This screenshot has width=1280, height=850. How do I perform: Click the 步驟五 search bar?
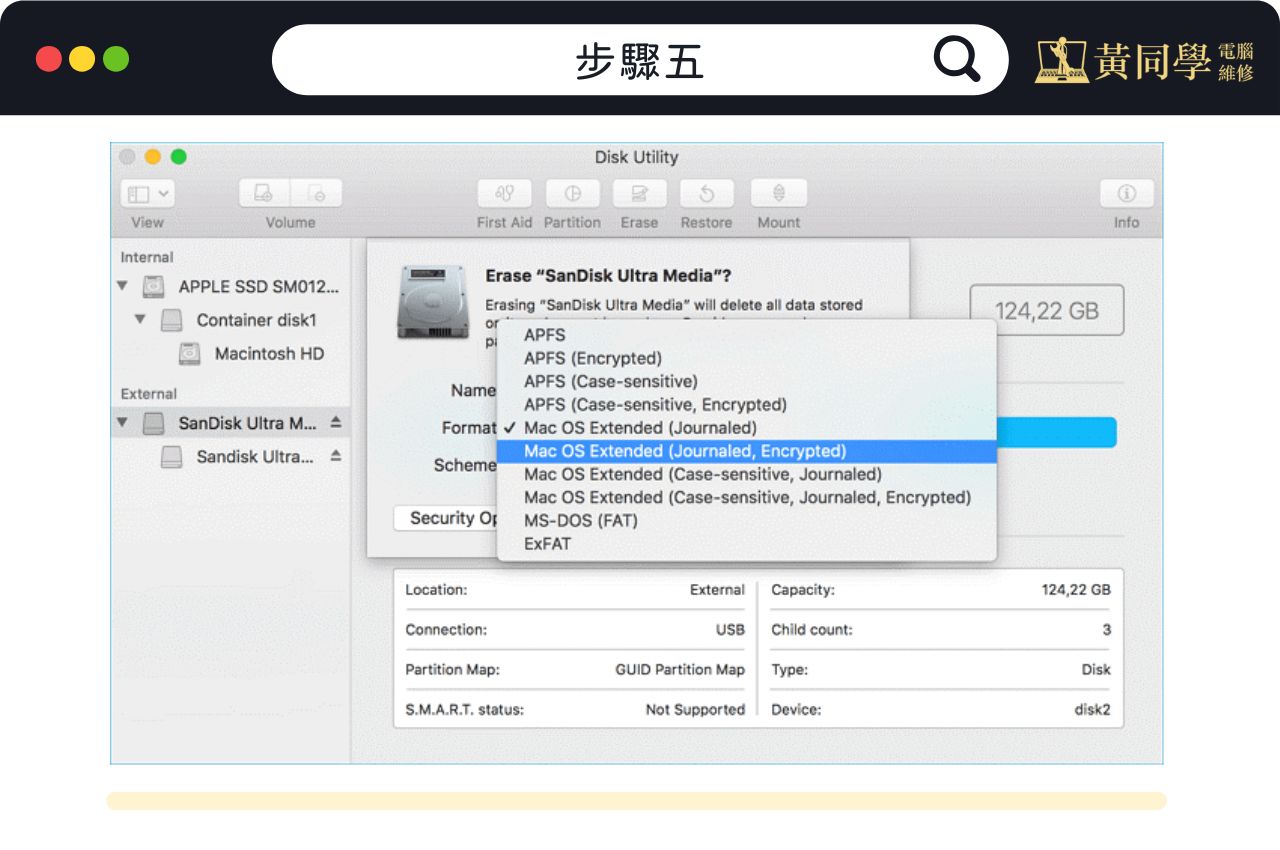[640, 60]
